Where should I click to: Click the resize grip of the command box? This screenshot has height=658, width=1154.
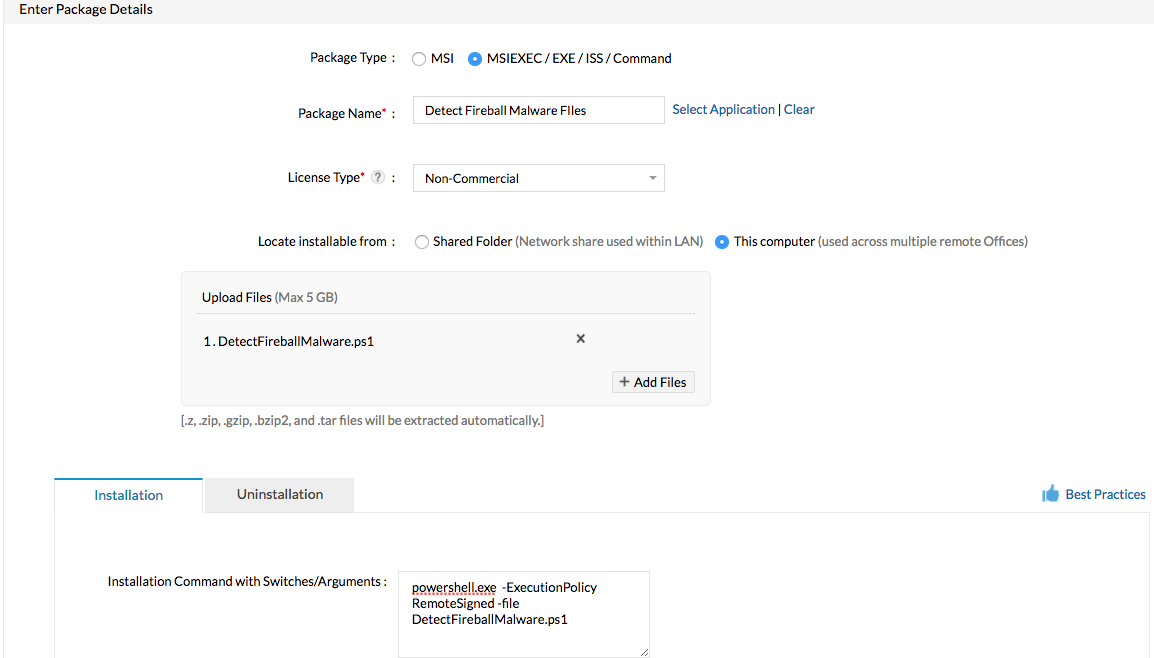click(643, 651)
